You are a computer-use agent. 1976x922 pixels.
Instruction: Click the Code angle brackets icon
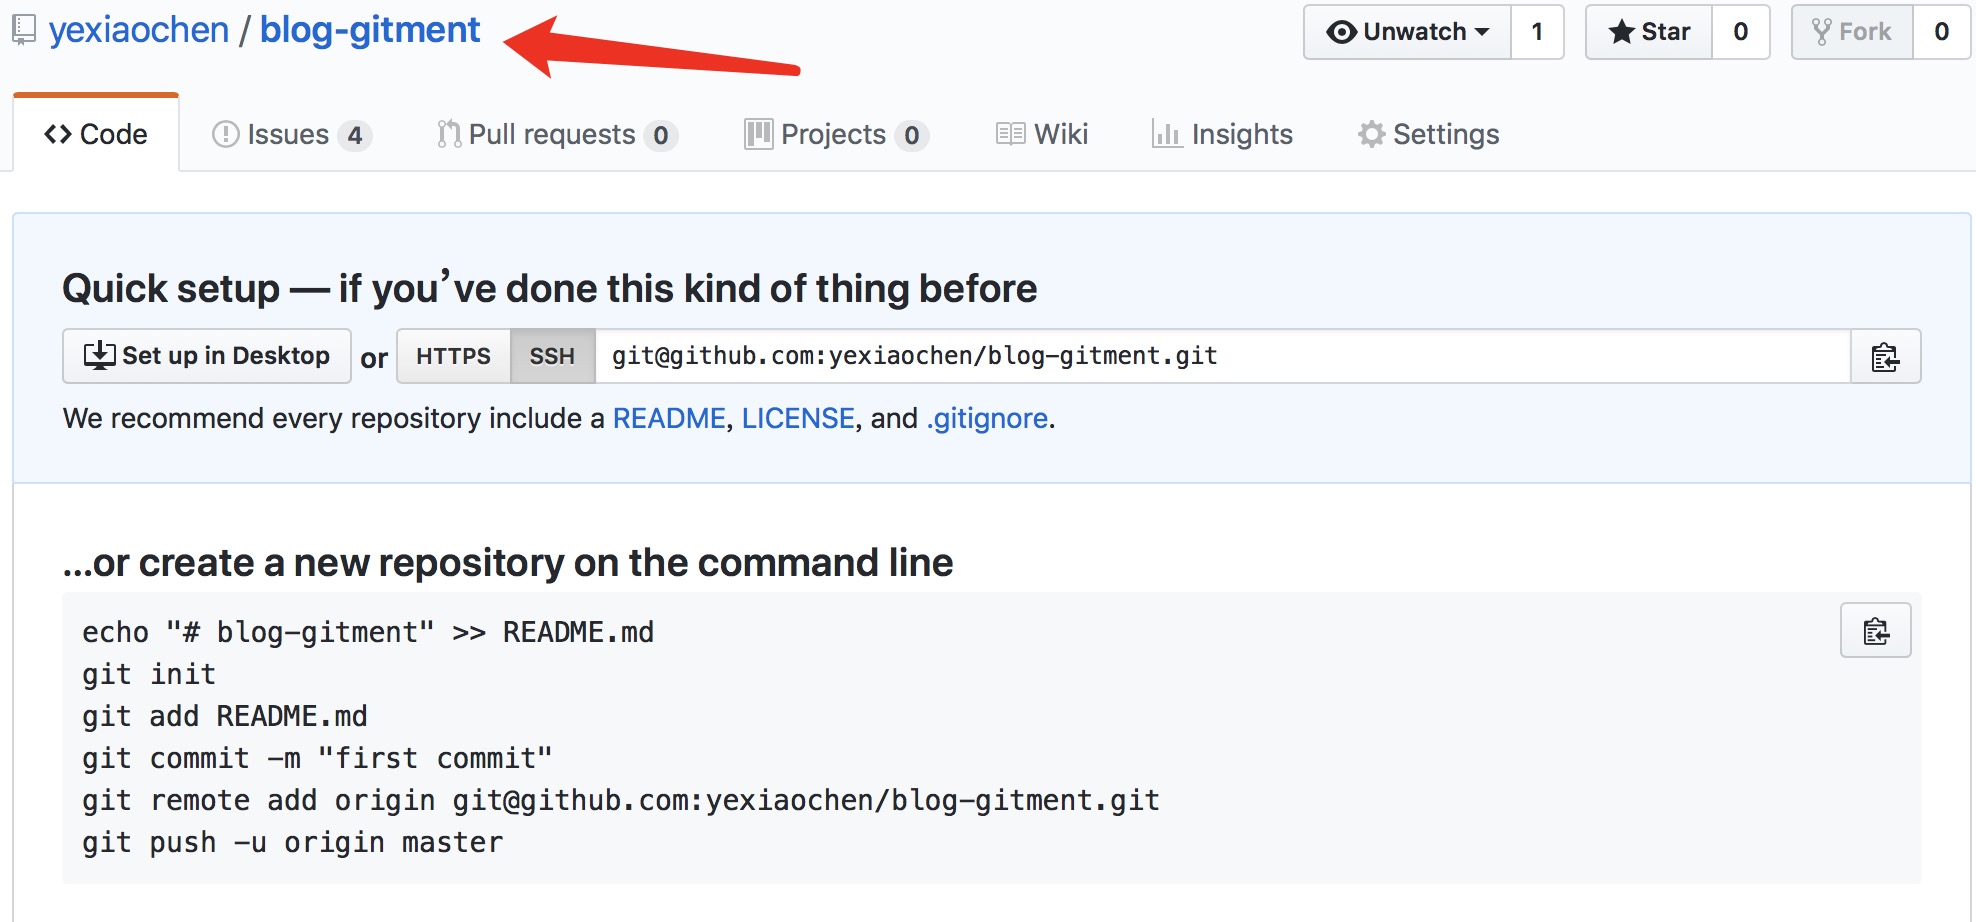58,134
